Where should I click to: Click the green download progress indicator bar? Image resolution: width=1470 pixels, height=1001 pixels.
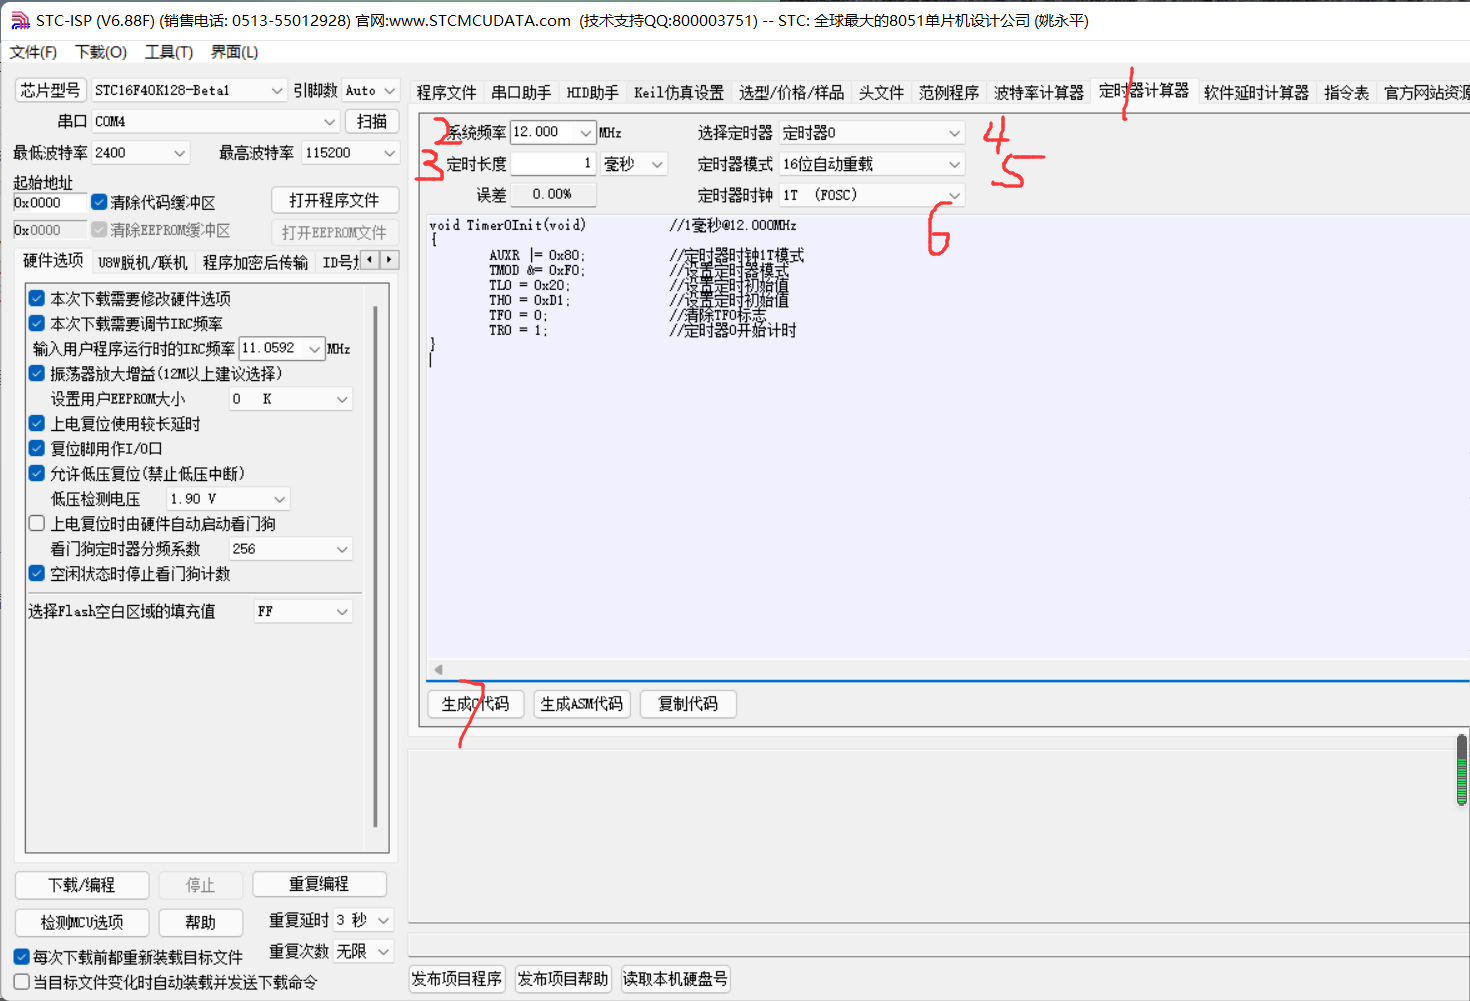point(1462,770)
